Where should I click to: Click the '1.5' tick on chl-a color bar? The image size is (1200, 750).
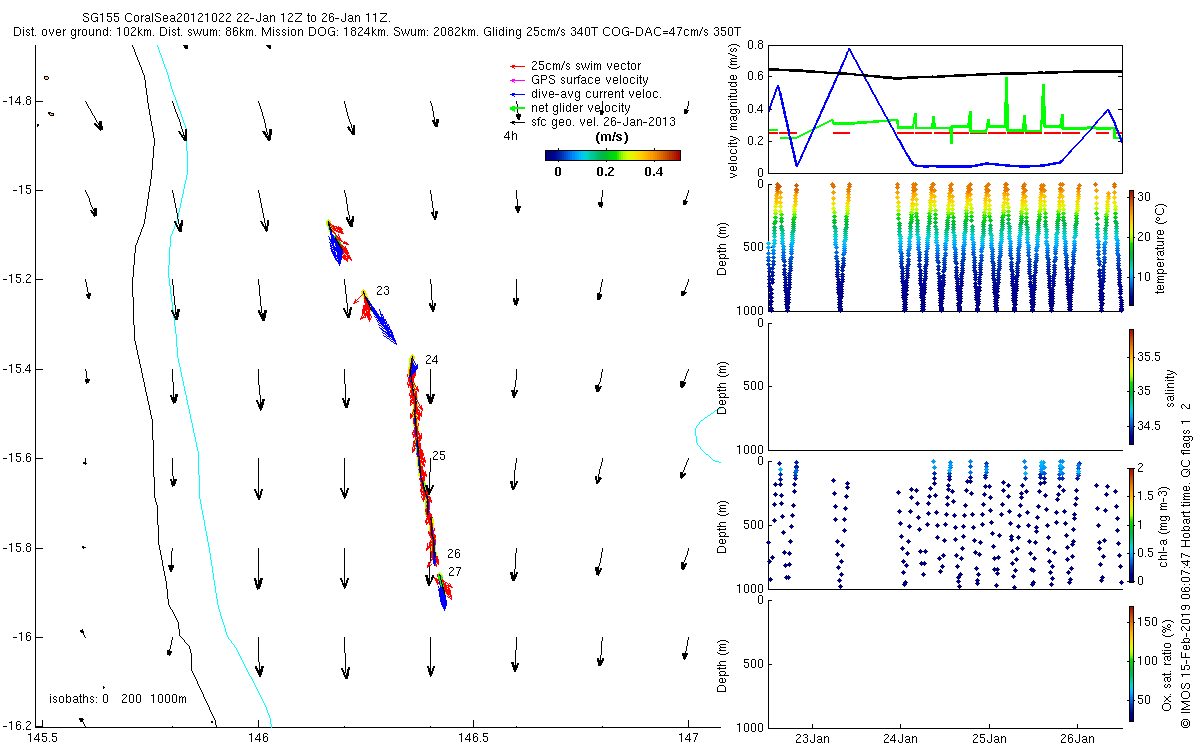[x=1146, y=495]
